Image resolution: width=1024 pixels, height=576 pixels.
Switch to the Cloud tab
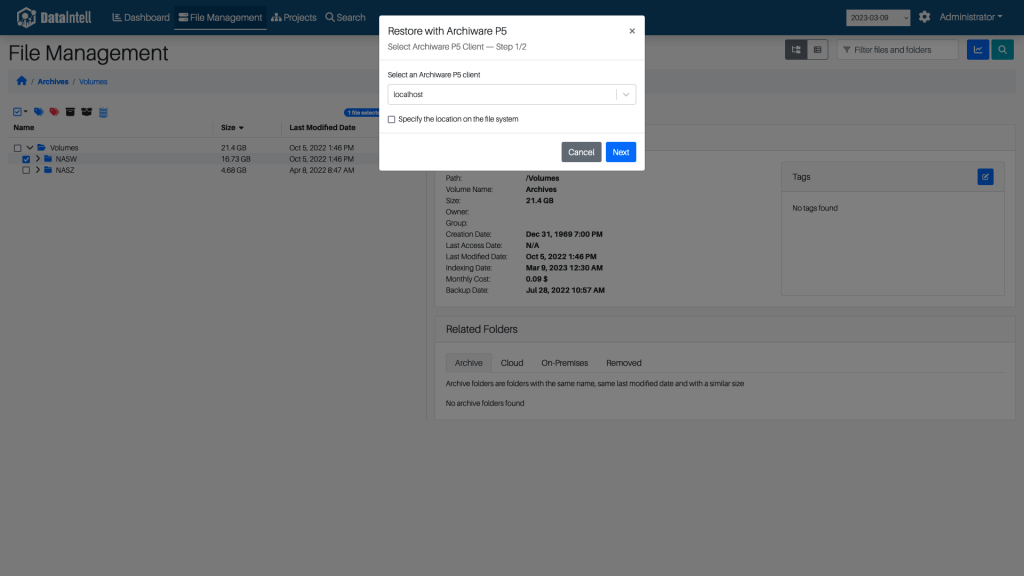click(511, 363)
